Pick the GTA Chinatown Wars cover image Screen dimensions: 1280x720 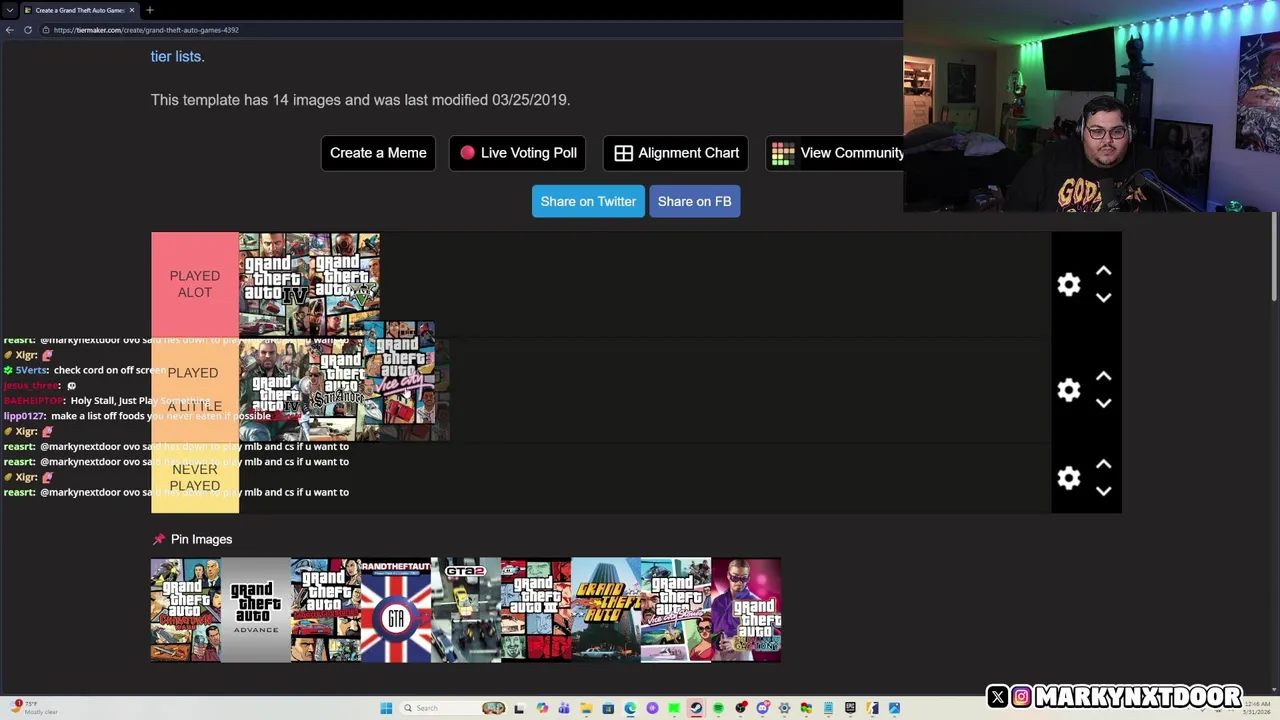tap(186, 610)
